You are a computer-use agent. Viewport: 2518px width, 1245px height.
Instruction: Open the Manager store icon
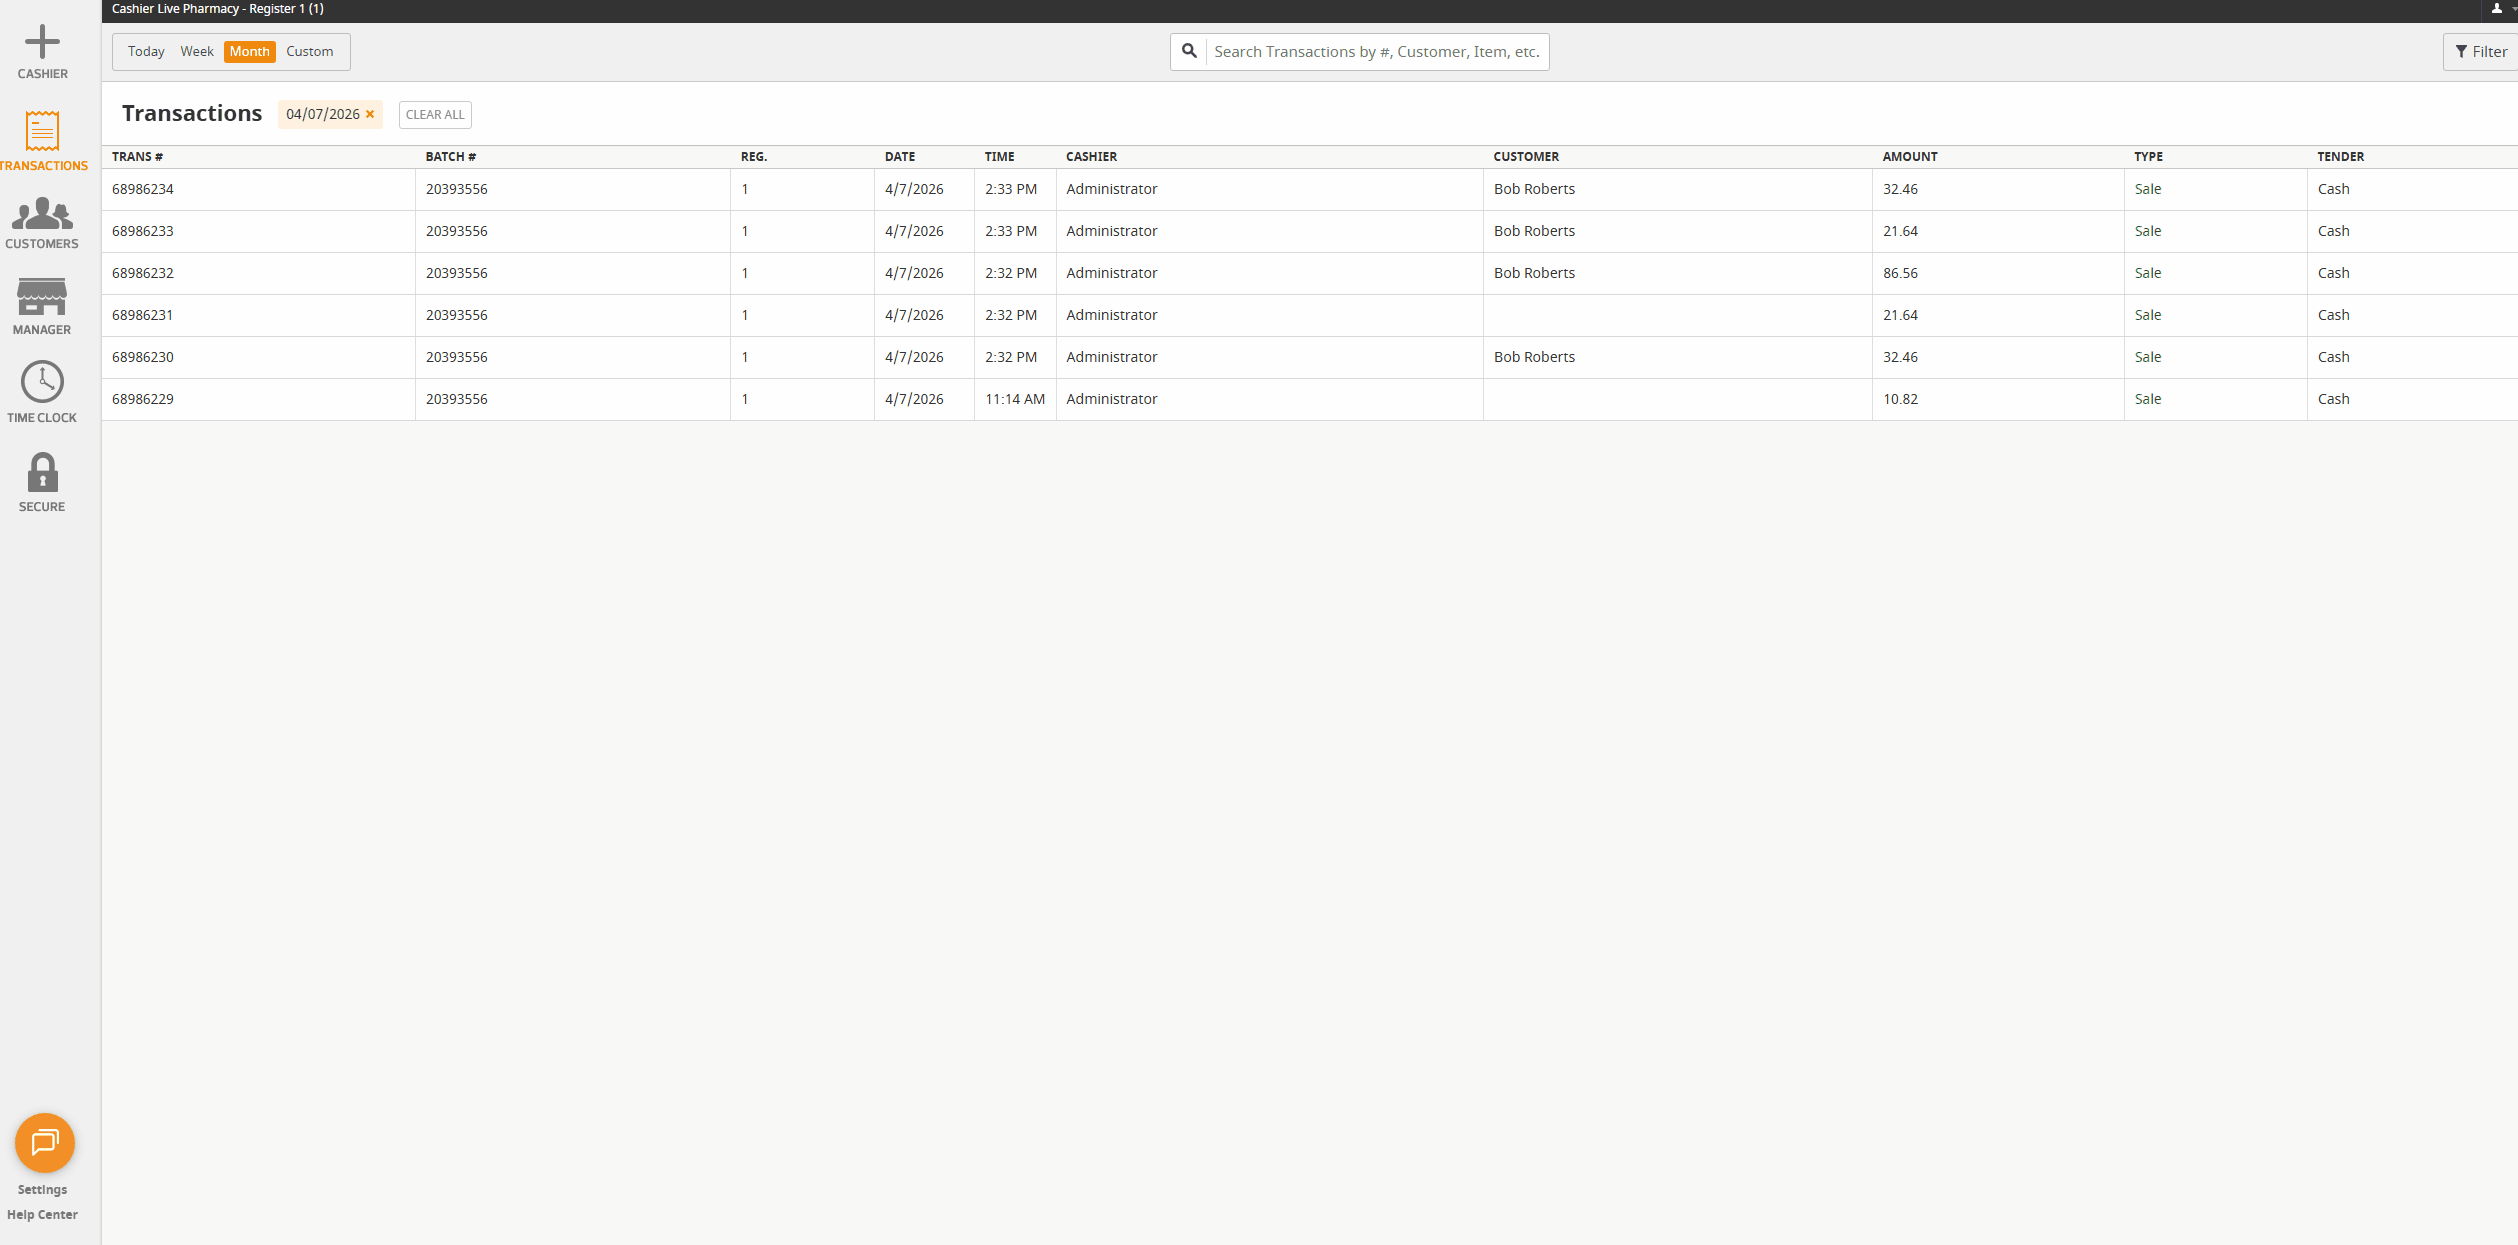42,298
